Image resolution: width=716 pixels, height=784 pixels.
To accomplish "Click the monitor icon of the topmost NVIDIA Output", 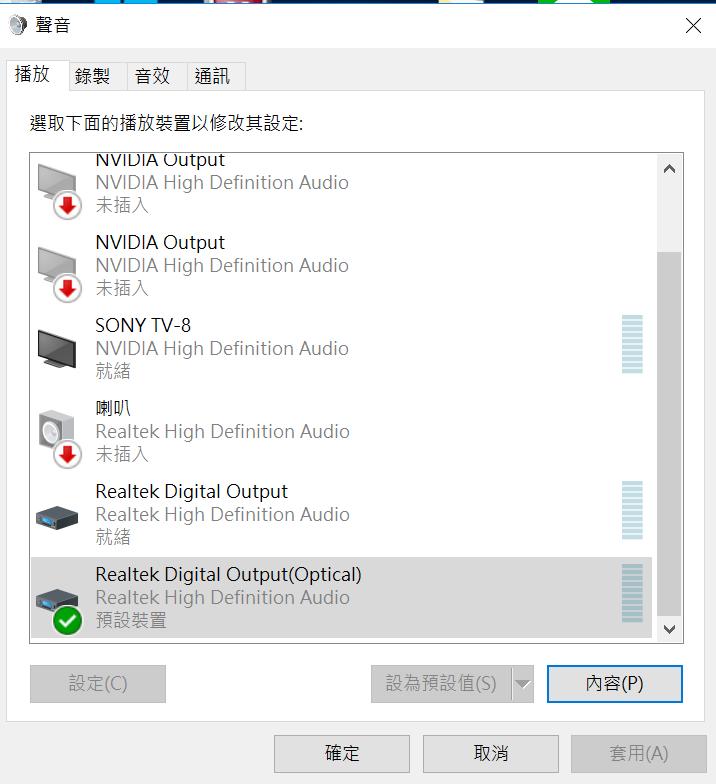I will pos(60,190).
